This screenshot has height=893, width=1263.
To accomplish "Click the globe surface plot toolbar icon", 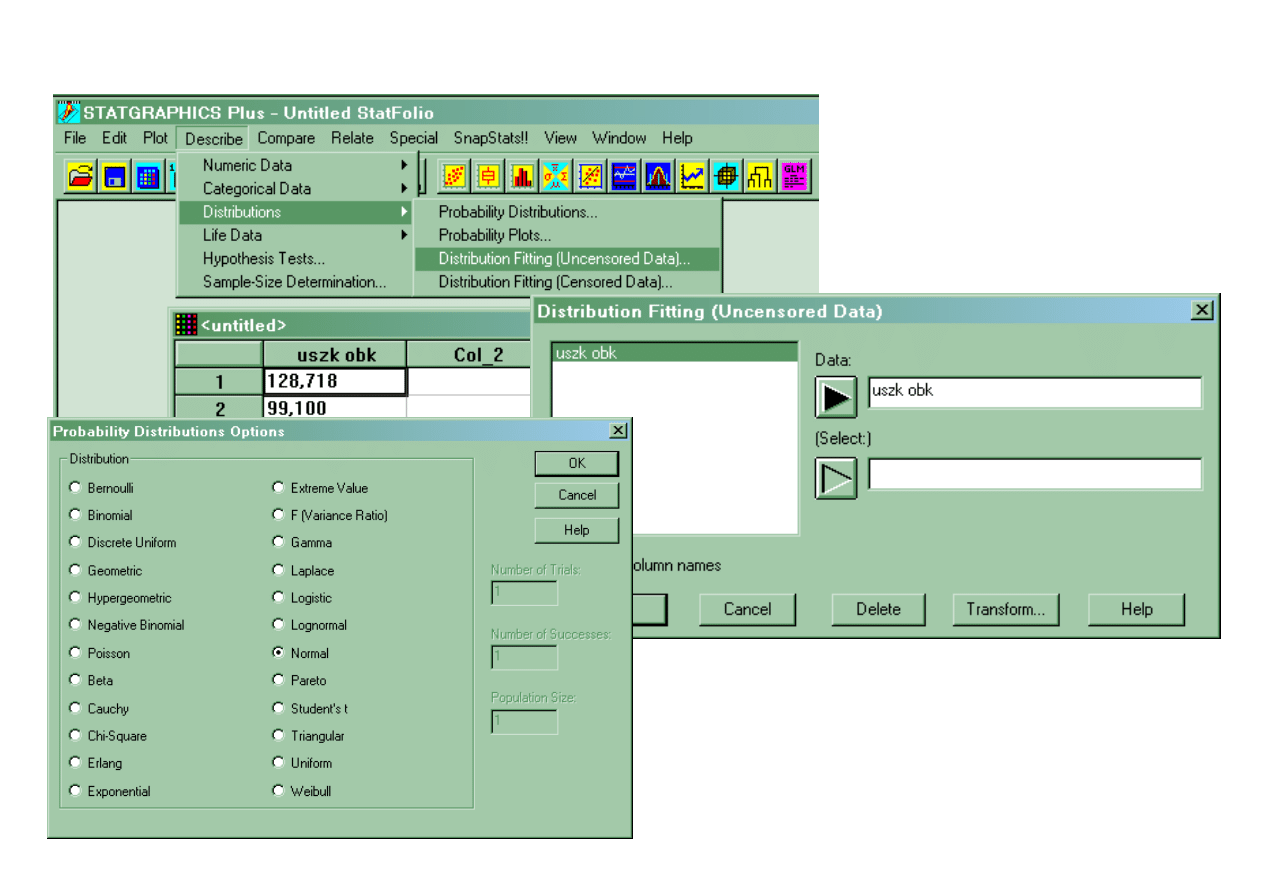I will [x=727, y=176].
